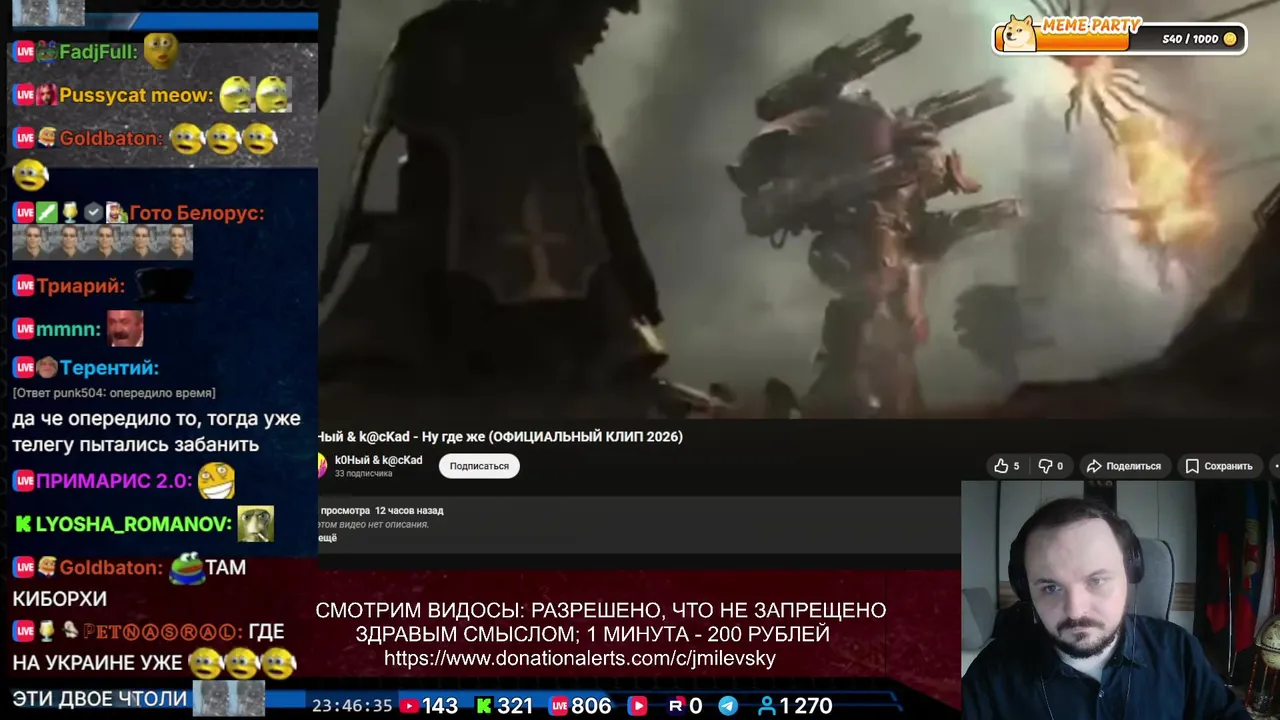Click the emoji in FadjFull message
This screenshot has height=720, width=1280.
pos(161,50)
